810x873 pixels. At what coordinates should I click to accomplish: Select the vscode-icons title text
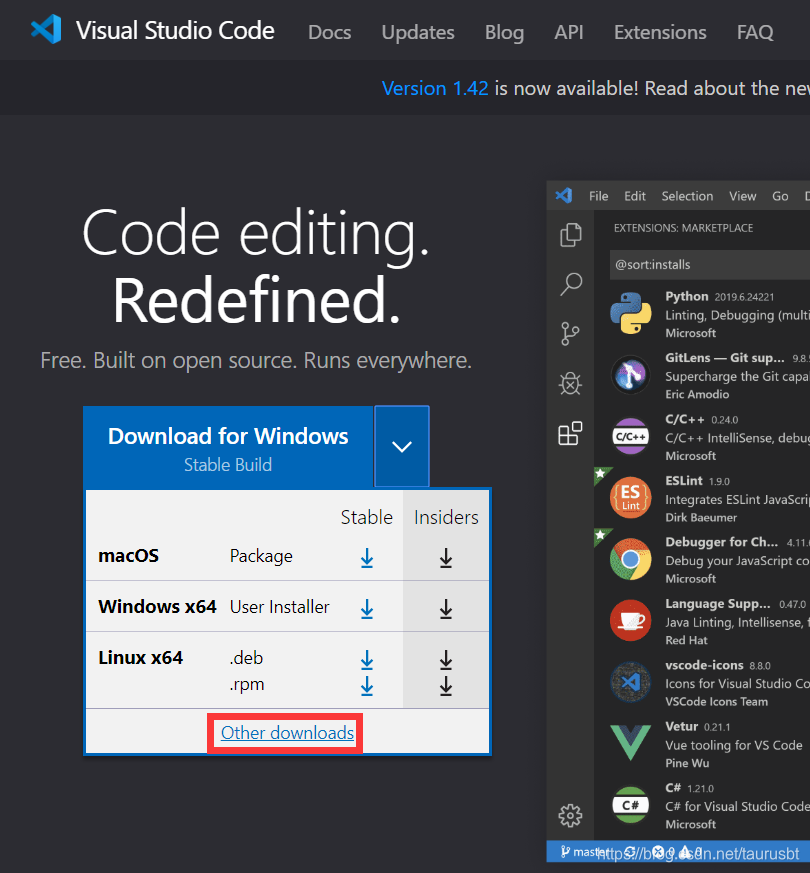pos(704,665)
